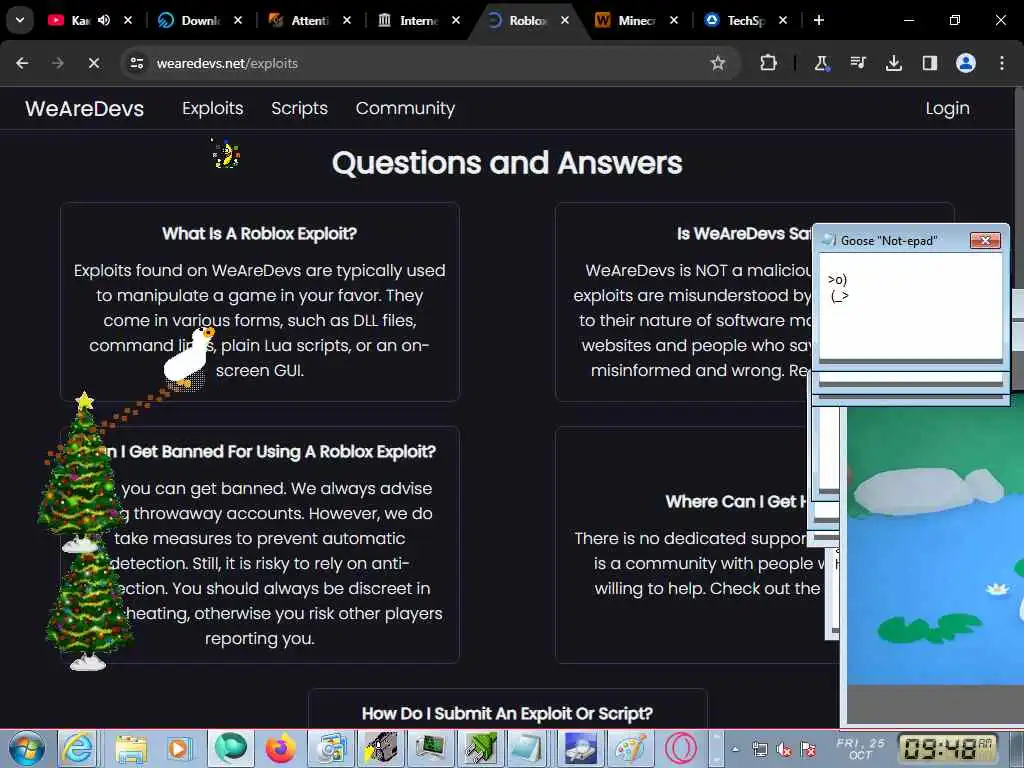Open the Community nav link

405,108
